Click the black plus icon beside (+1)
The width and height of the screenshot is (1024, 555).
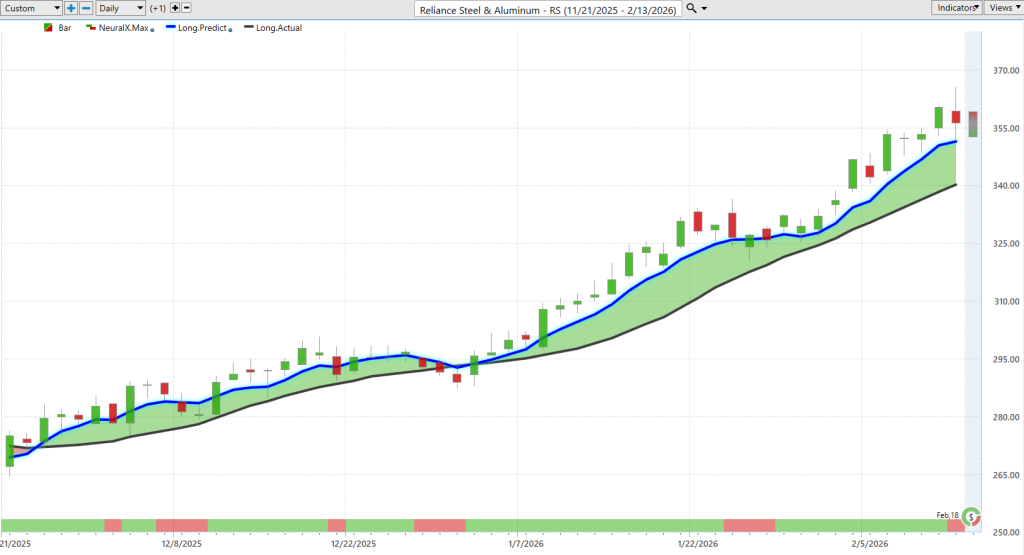(174, 8)
